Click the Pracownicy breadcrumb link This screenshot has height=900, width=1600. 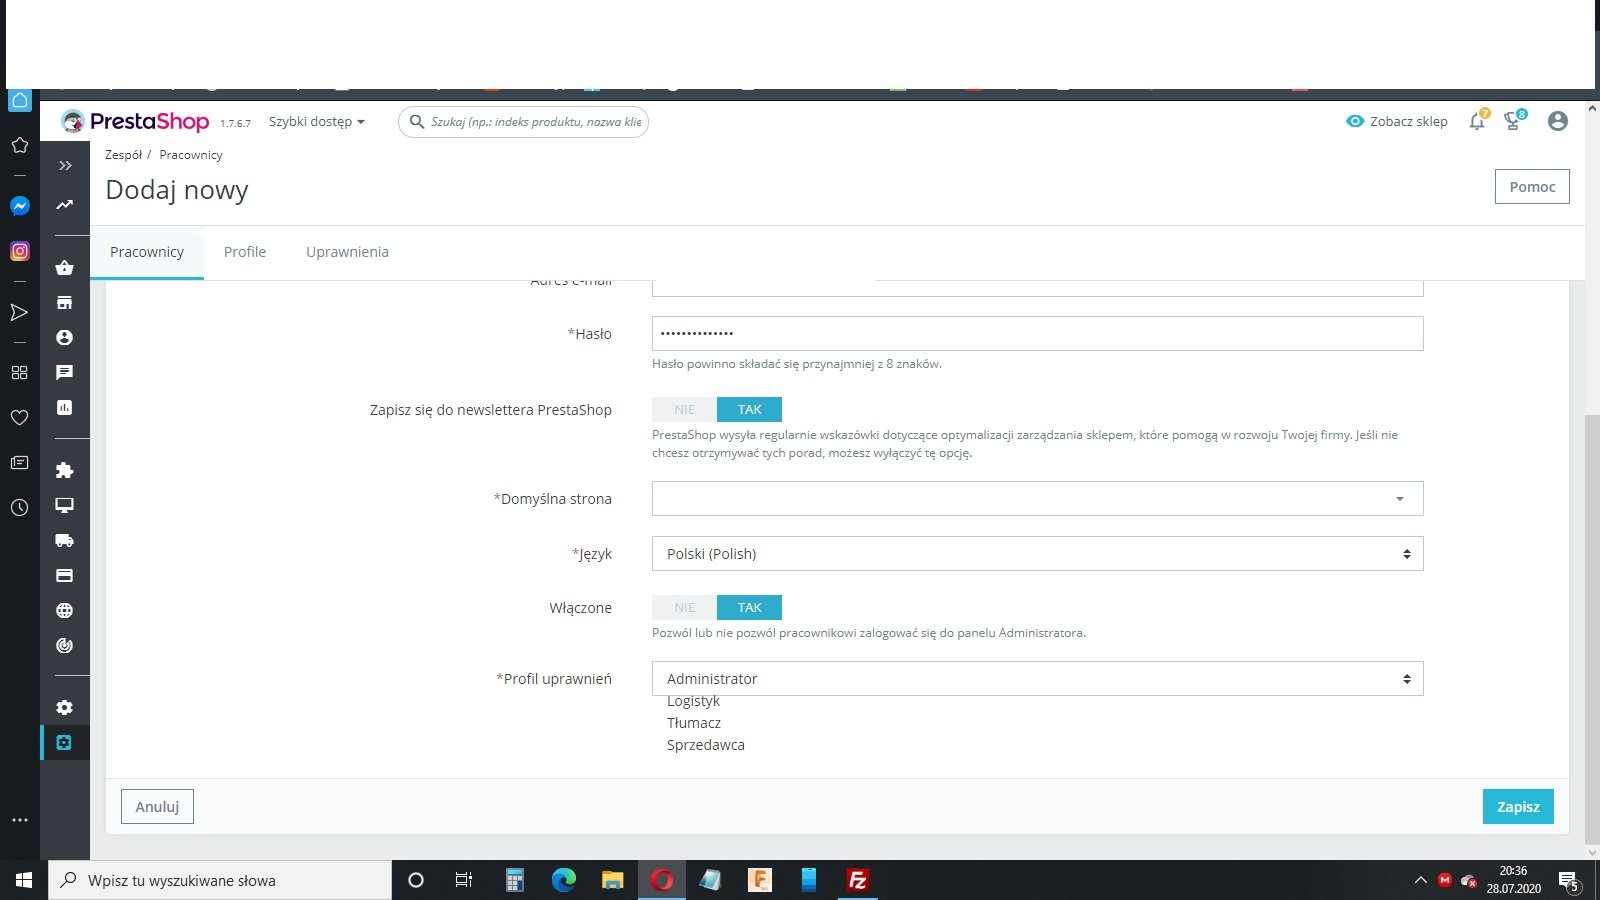click(191, 155)
